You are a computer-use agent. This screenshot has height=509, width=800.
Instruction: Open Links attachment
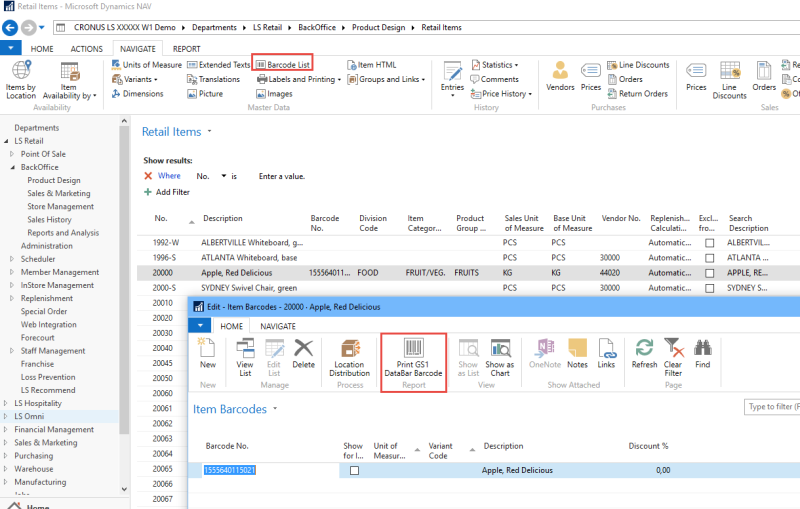coord(606,353)
